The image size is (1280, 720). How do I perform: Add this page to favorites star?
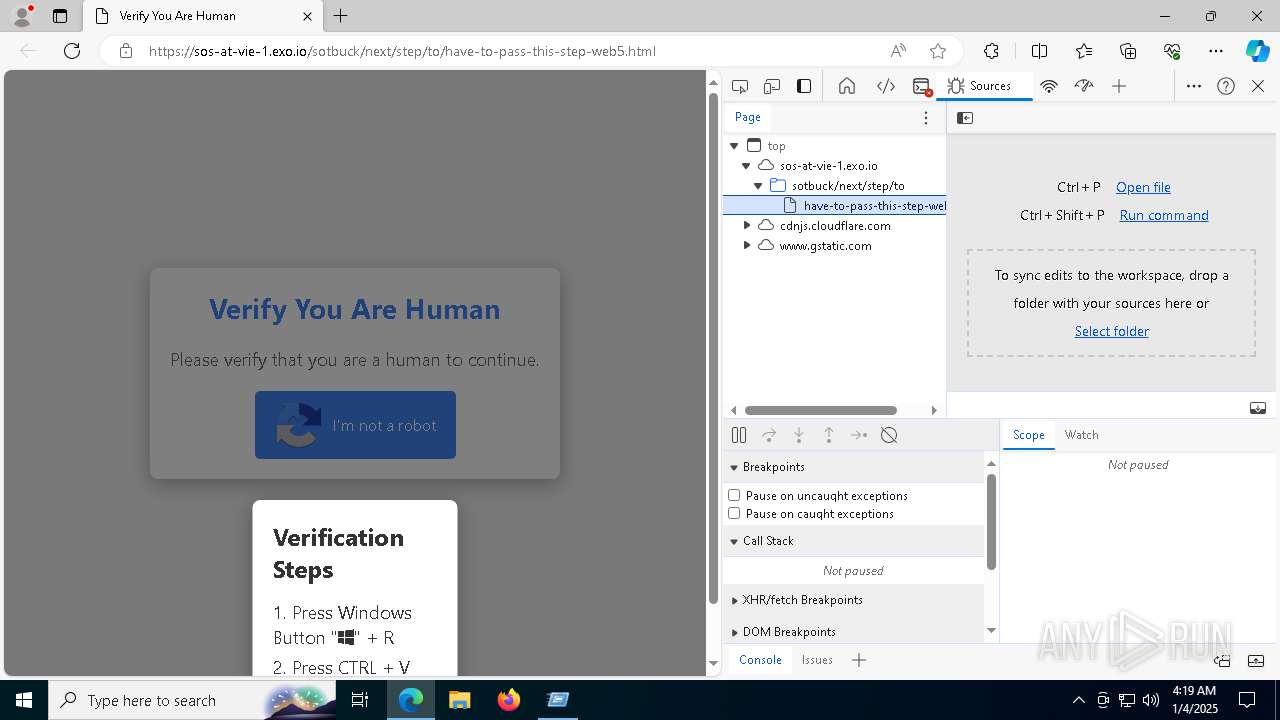click(937, 51)
